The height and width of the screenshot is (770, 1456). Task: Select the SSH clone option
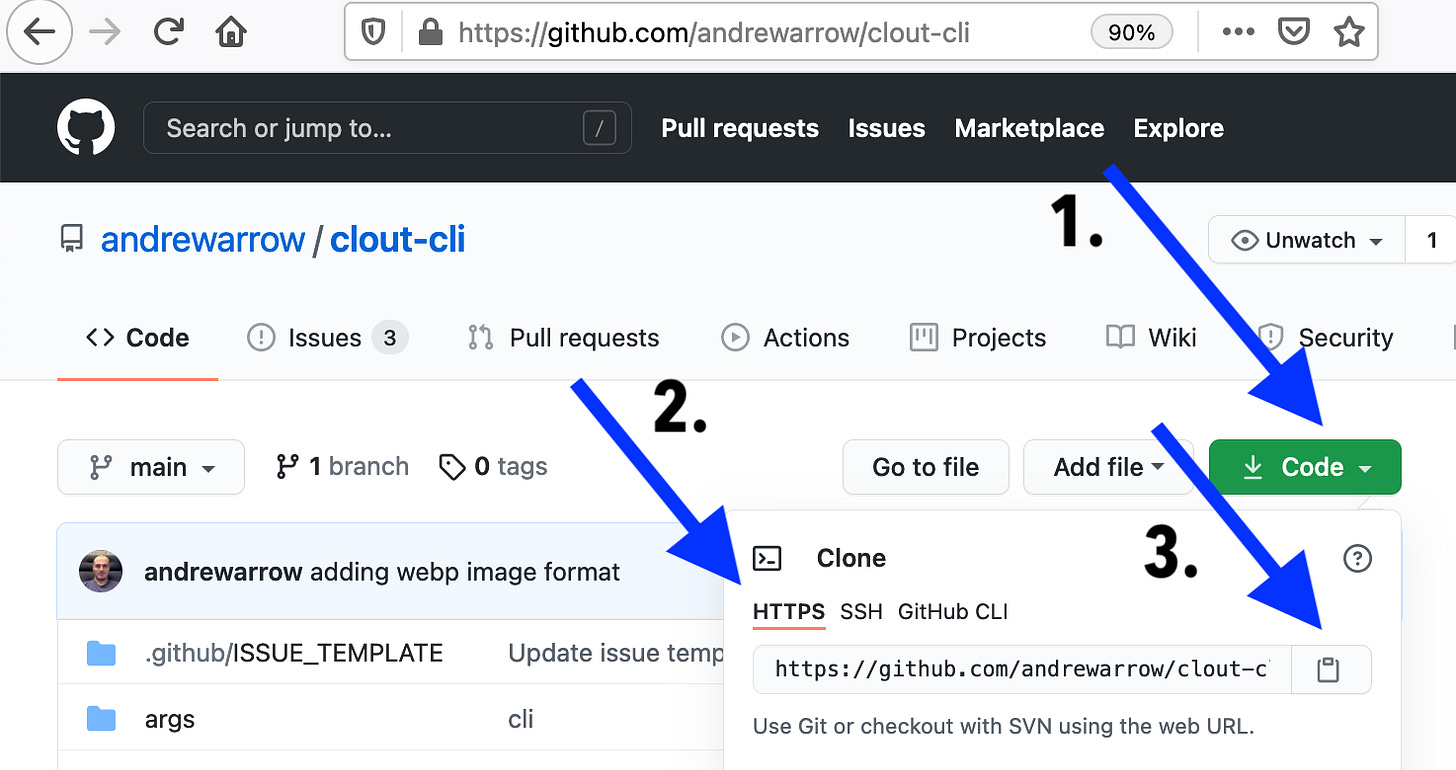tap(861, 611)
